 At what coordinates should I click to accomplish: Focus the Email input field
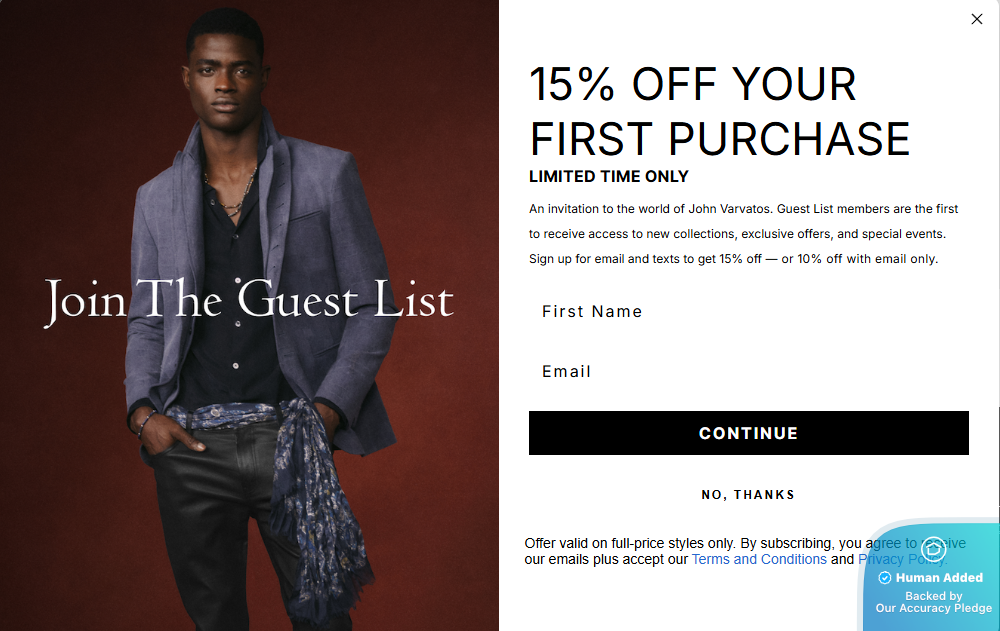tap(749, 371)
